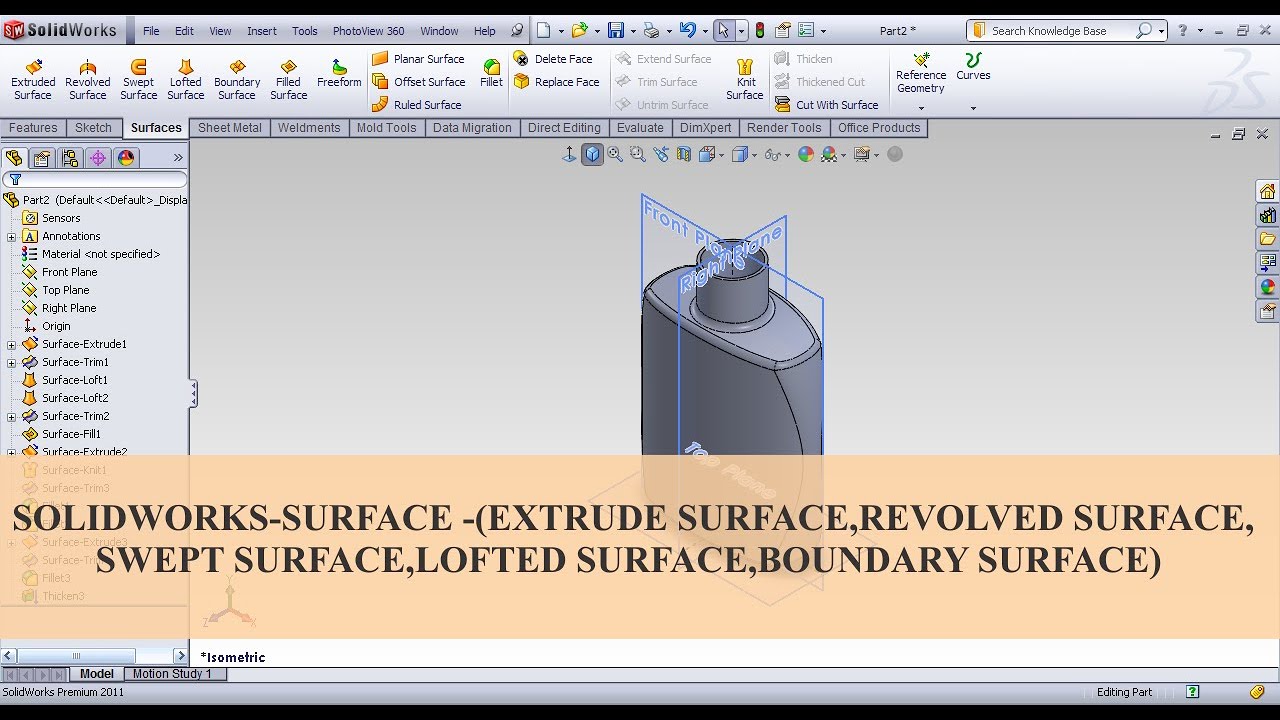1280x720 pixels.
Task: Select the Revolved Surface tool
Action: [x=88, y=79]
